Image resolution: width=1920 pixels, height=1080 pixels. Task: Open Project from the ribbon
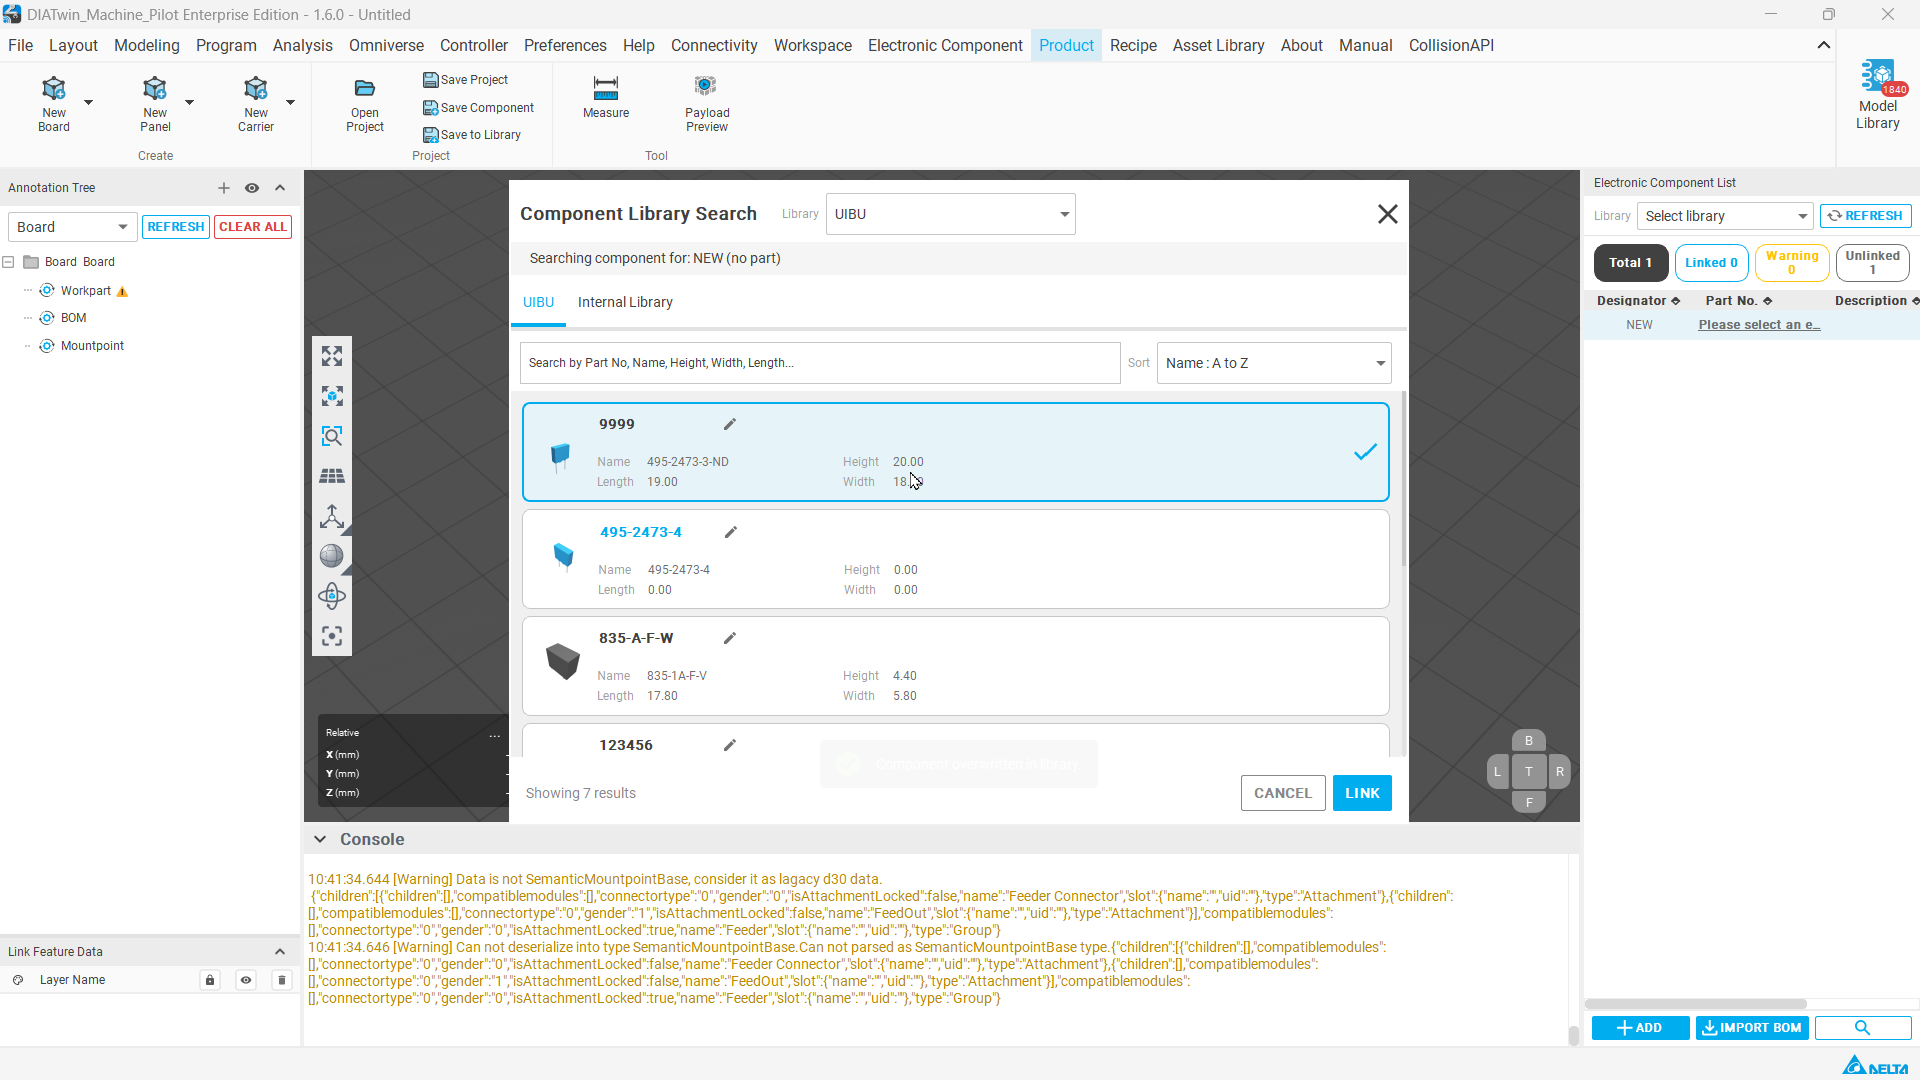[x=365, y=105]
